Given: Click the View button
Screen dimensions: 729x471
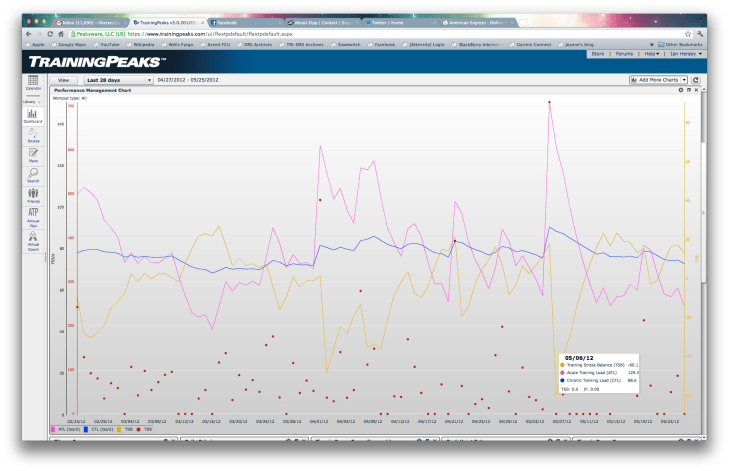Looking at the screenshot, I should pos(63,79).
